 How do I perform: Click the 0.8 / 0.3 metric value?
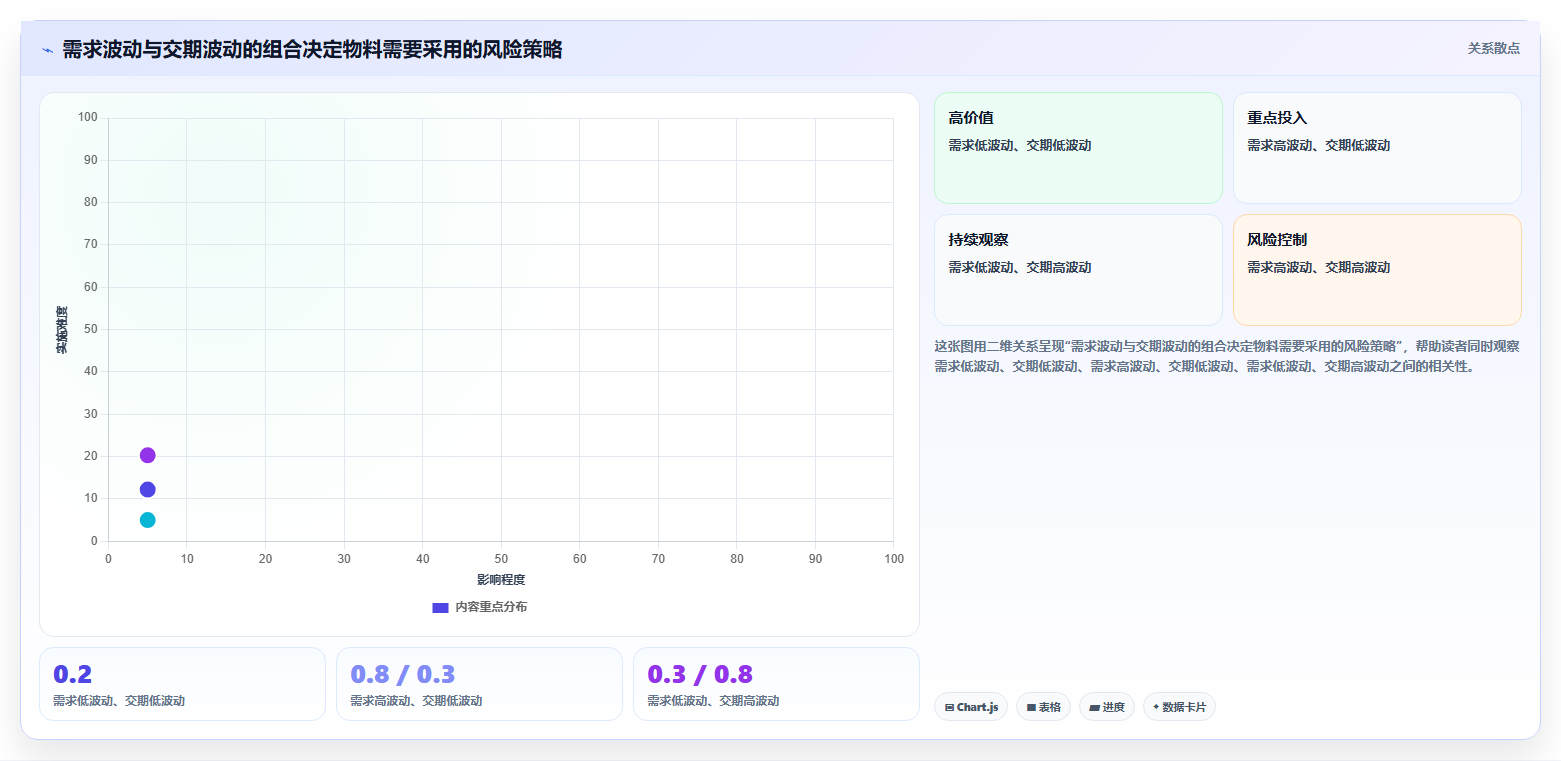click(403, 675)
